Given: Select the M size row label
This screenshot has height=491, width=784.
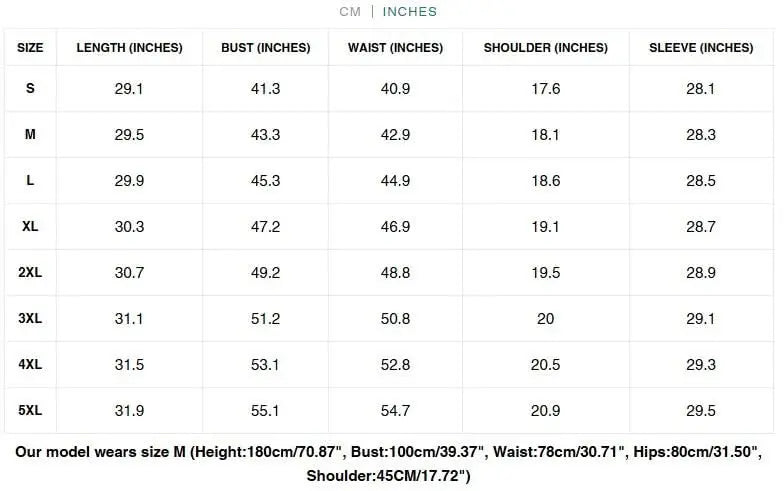Looking at the screenshot, I should [30, 135].
